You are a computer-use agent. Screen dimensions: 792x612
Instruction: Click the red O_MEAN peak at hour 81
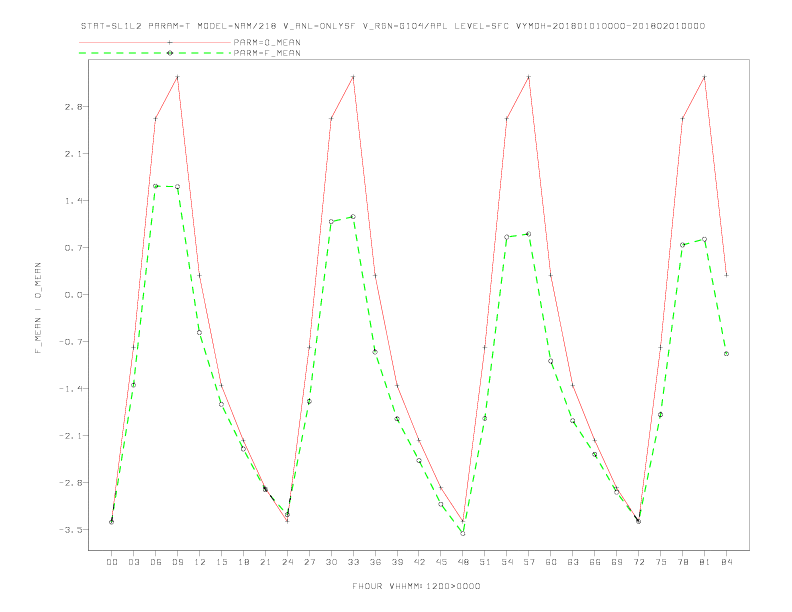[x=705, y=77]
